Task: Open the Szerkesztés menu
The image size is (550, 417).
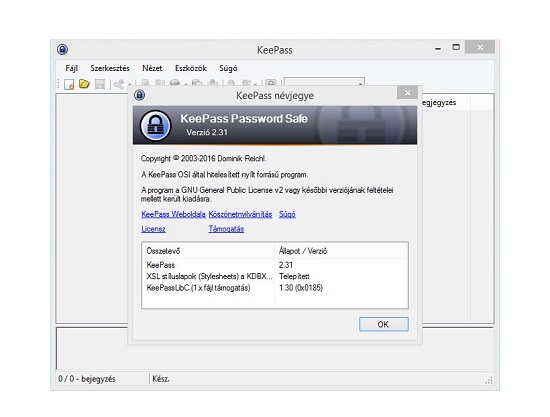Action: [x=110, y=68]
